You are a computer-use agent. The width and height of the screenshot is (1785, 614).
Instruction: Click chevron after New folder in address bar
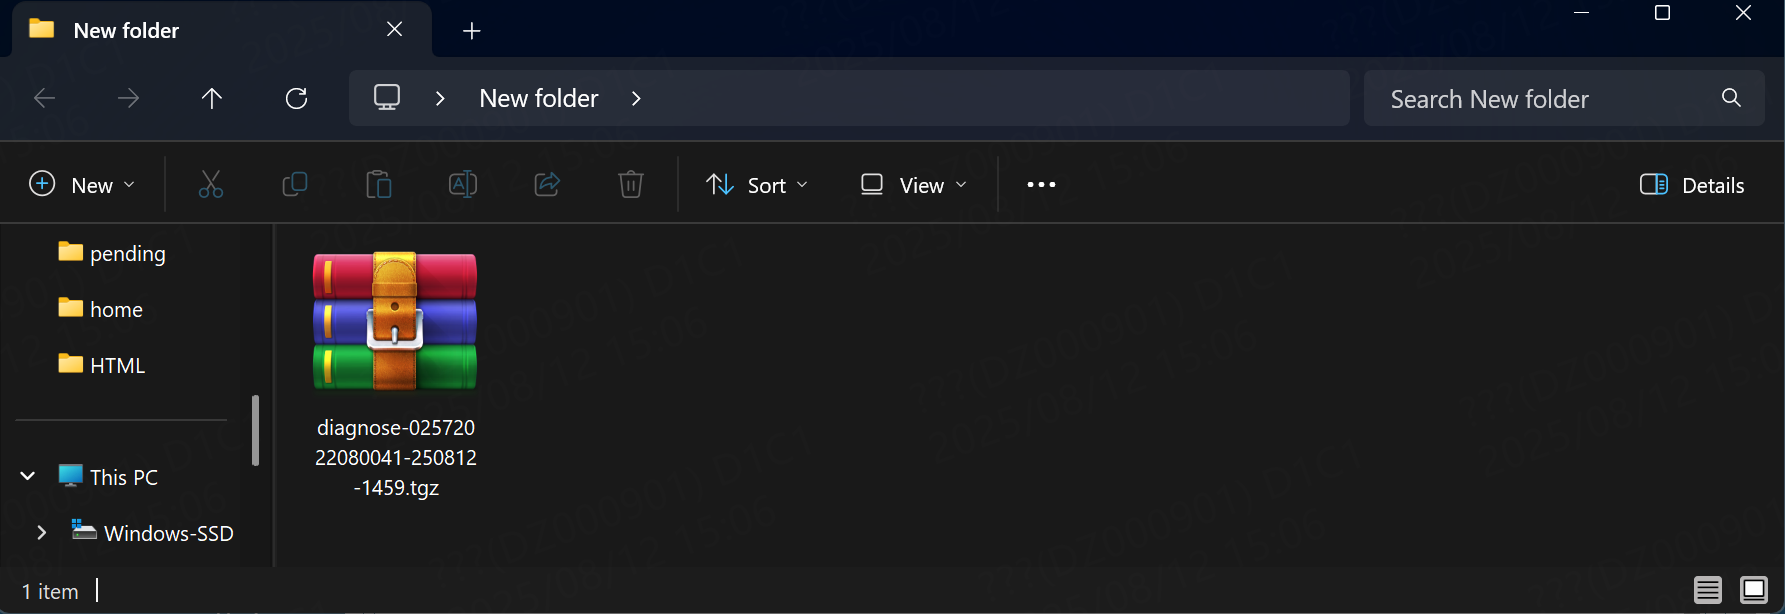point(636,98)
